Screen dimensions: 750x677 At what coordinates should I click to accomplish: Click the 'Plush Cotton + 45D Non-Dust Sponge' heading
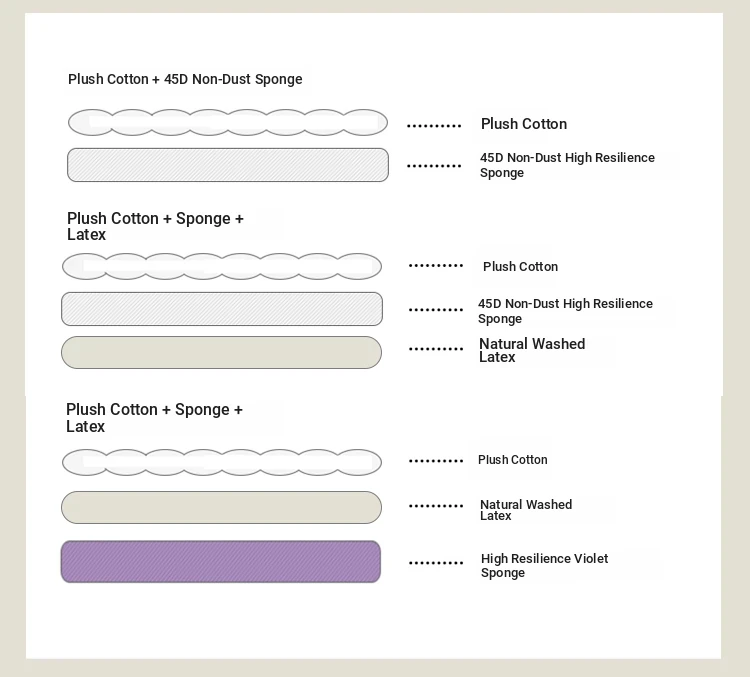click(185, 79)
